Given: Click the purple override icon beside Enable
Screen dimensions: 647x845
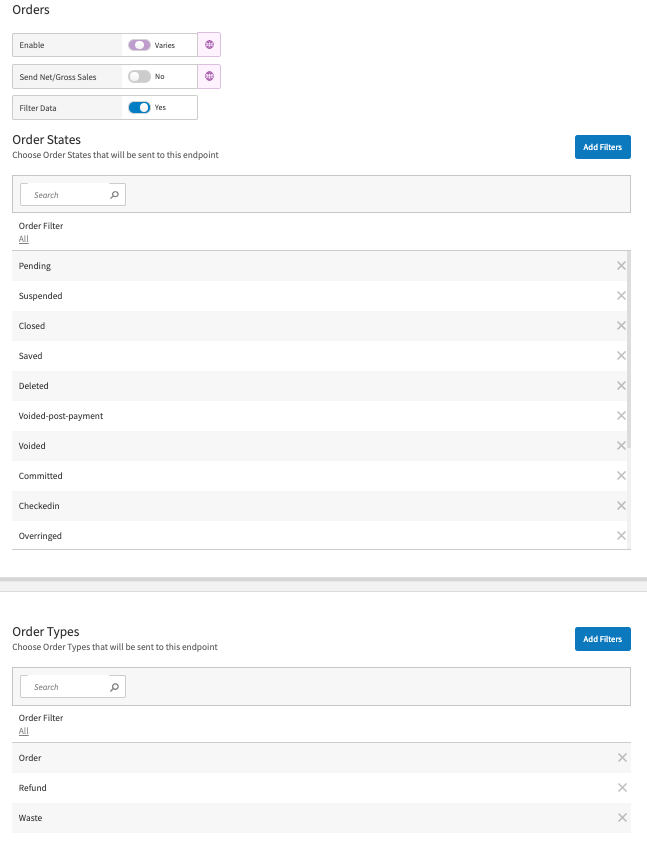Looking at the screenshot, I should pyautogui.click(x=209, y=45).
